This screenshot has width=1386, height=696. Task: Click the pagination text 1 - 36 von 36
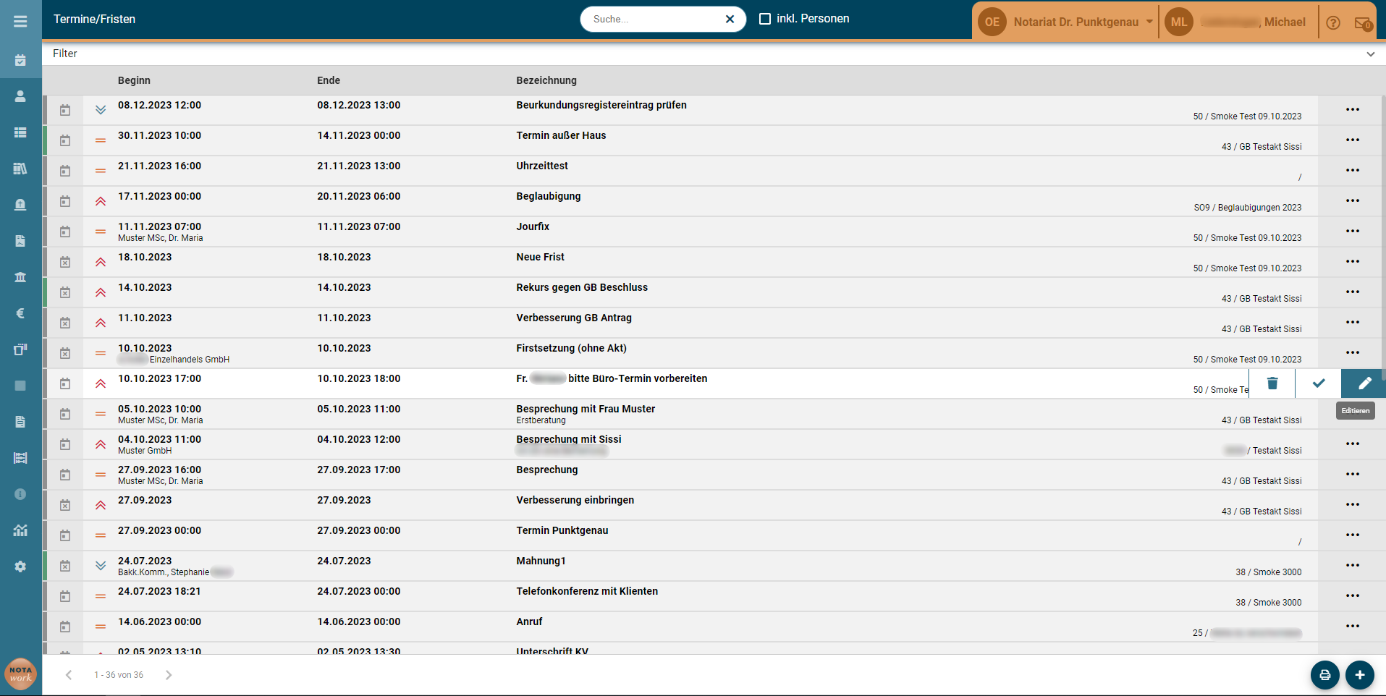(x=118, y=675)
